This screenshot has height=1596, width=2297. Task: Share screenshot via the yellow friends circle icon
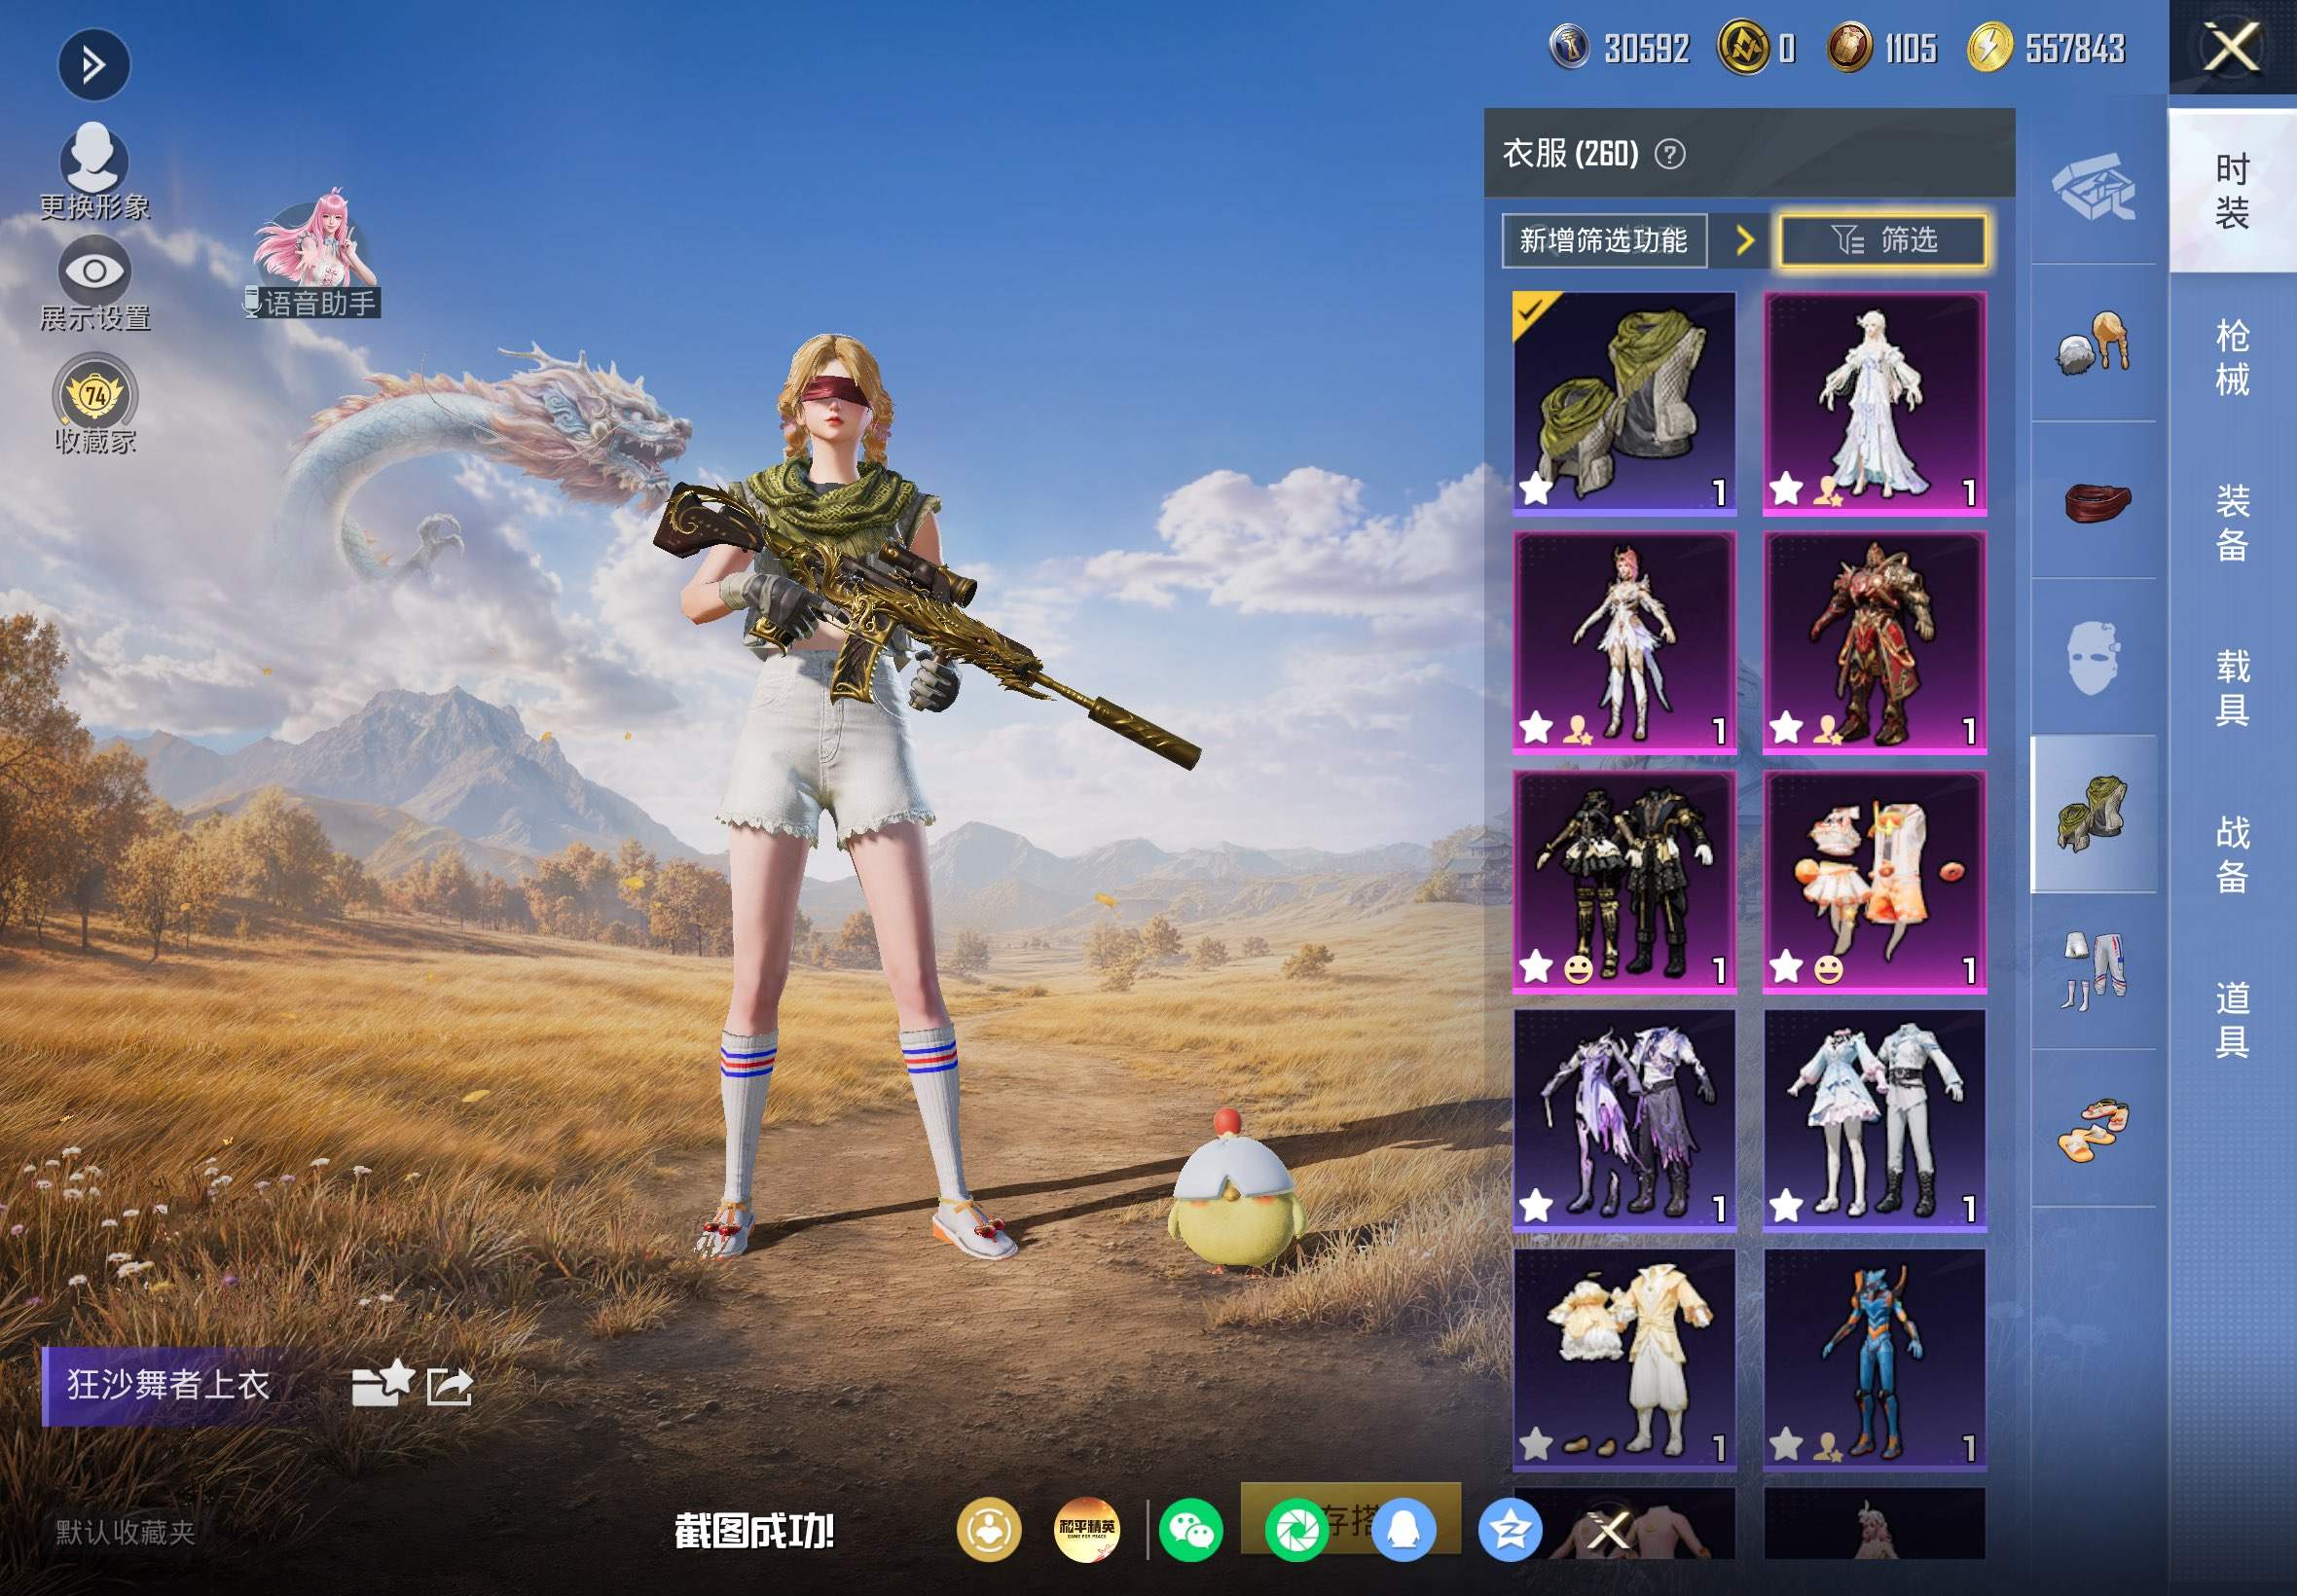click(x=989, y=1530)
